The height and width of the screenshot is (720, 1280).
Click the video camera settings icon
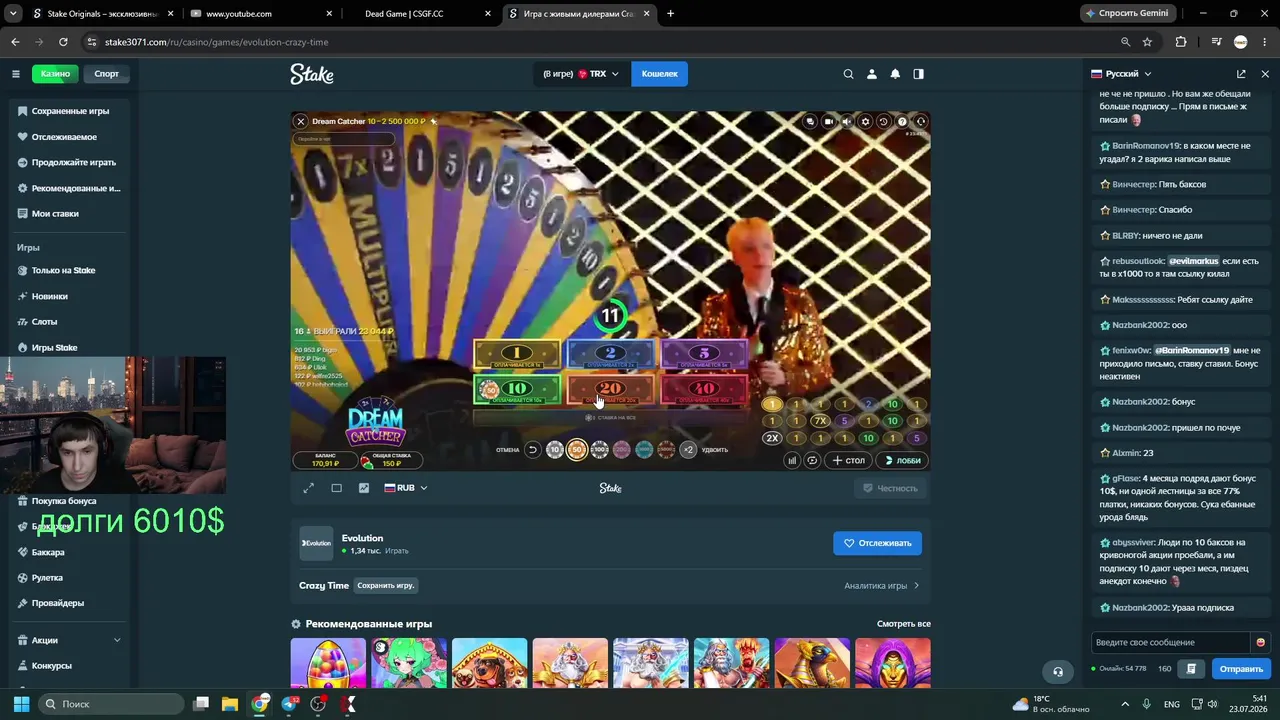829,122
